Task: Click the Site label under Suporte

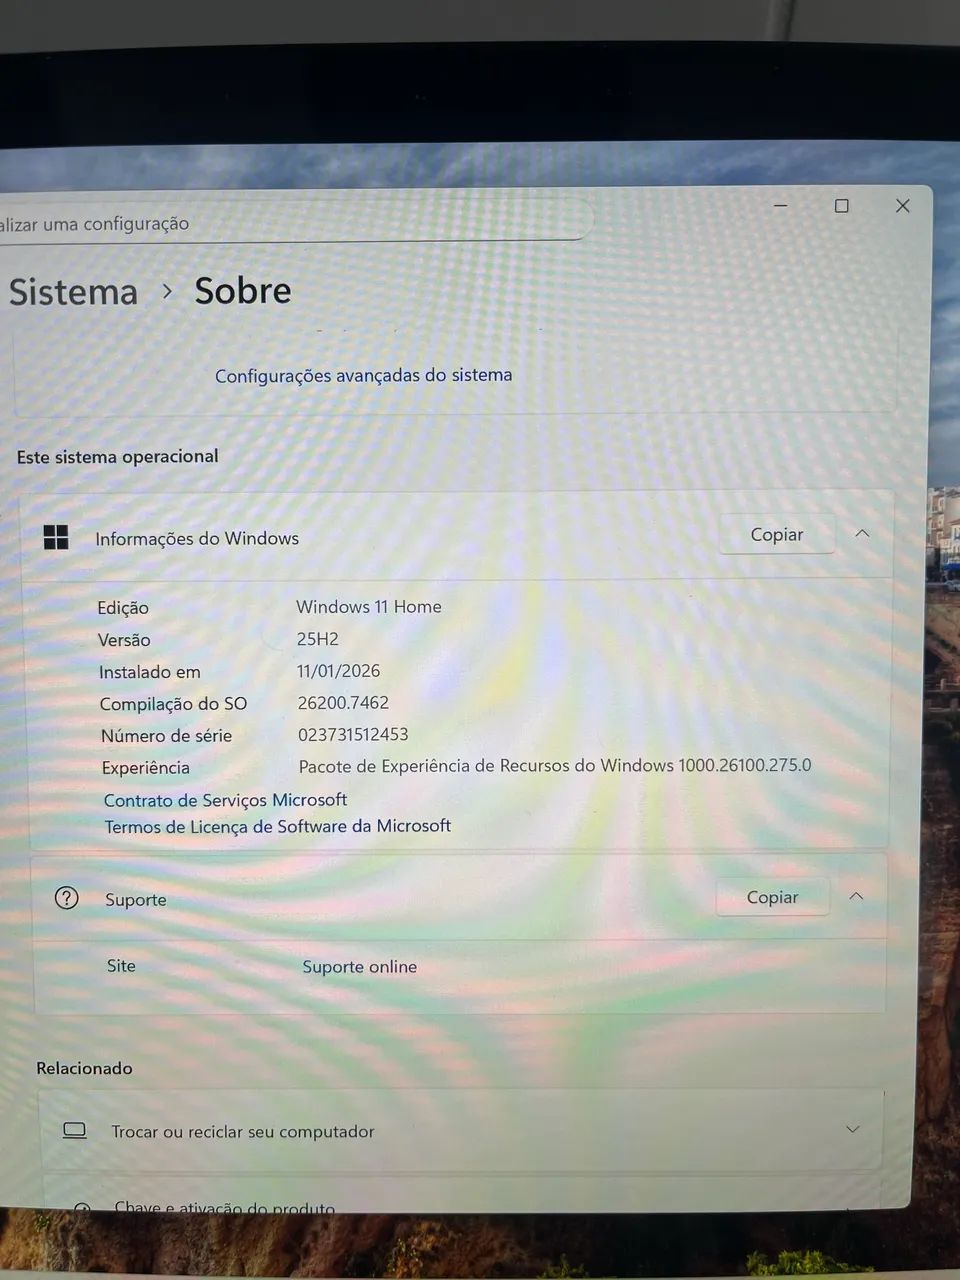Action: click(x=121, y=966)
